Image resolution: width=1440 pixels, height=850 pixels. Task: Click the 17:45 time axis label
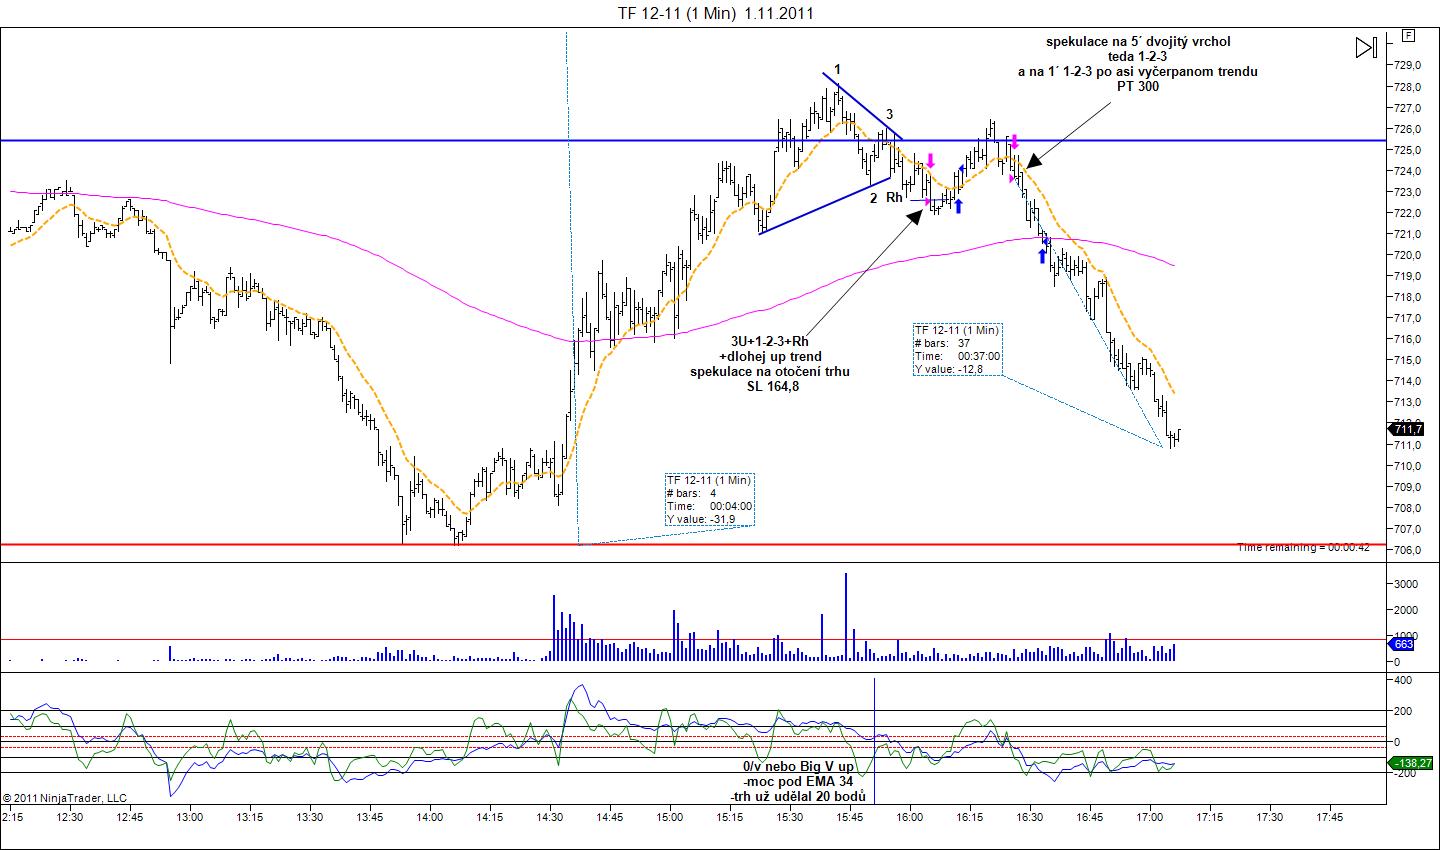[x=1330, y=817]
